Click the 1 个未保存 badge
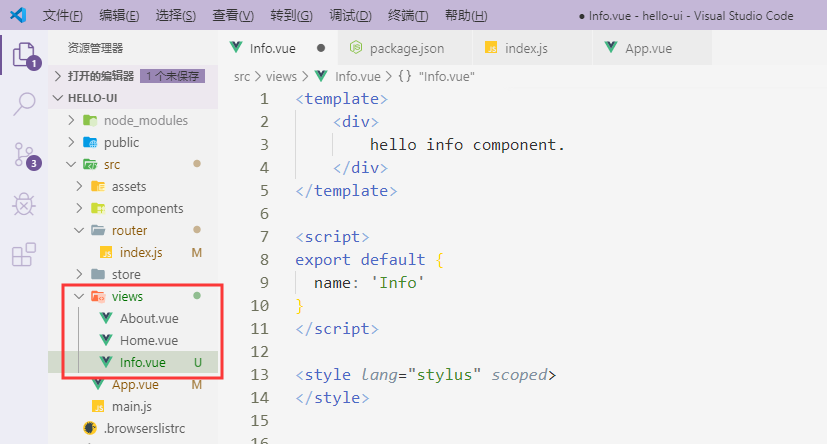 coord(172,76)
